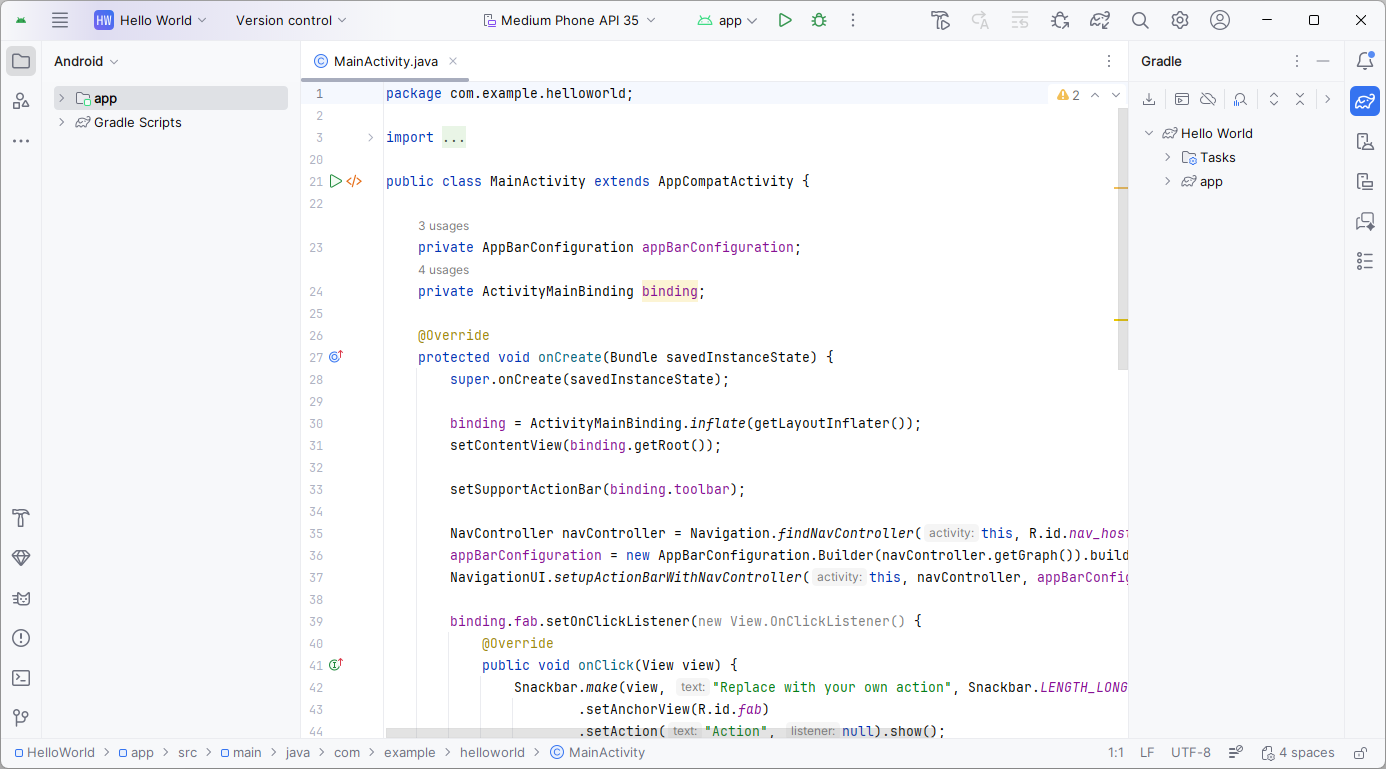The image size is (1386, 769).
Task: Expand the collapsed import statements
Action: (453, 138)
